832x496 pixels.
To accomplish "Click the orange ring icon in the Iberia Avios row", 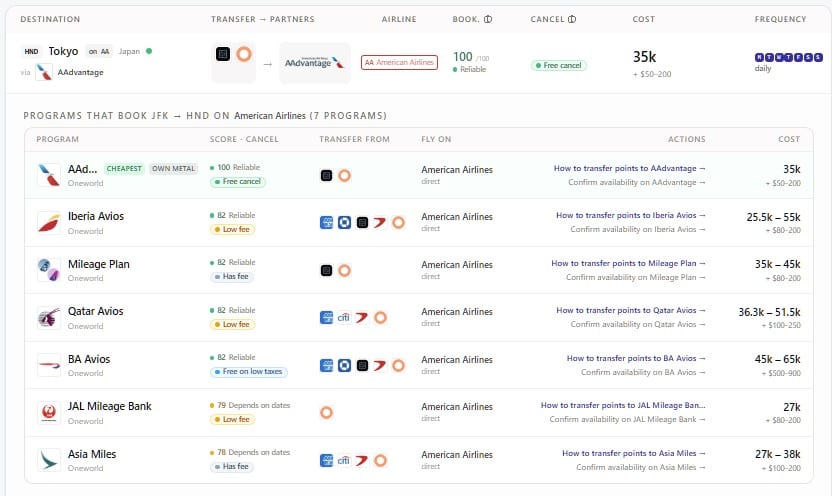I will click(x=398, y=222).
